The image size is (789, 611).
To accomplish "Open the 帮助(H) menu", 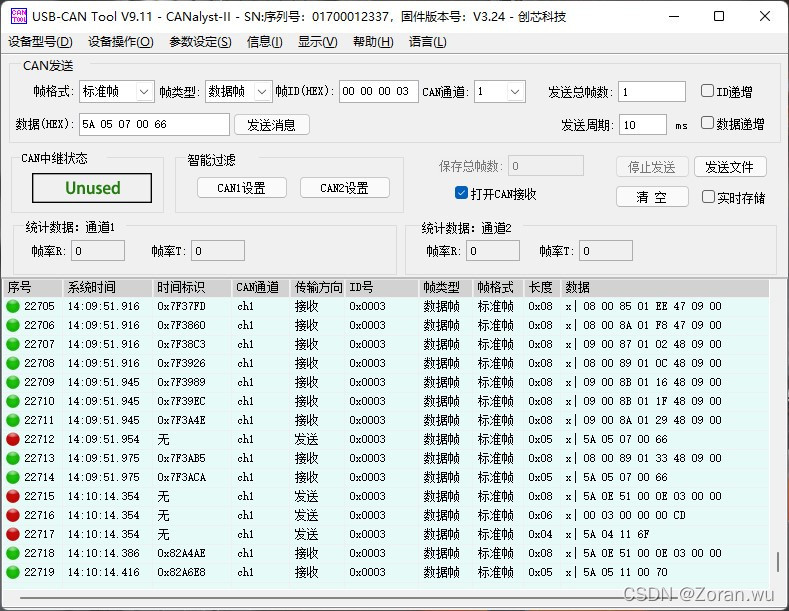I will click(x=373, y=42).
